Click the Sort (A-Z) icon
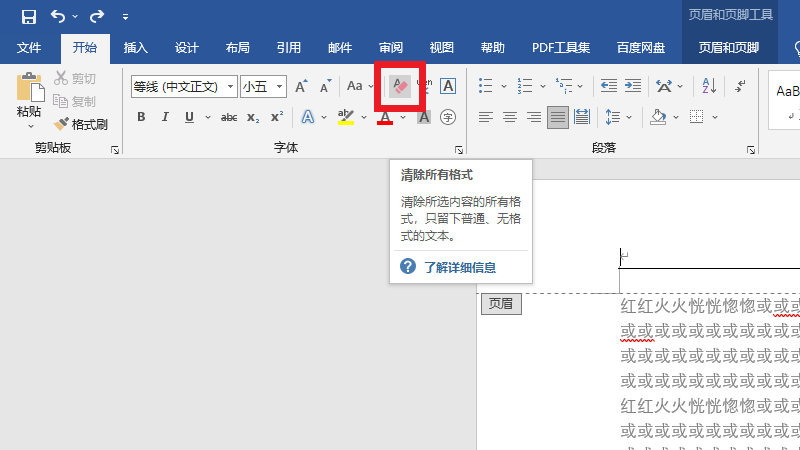The width and height of the screenshot is (800, 450). point(710,86)
